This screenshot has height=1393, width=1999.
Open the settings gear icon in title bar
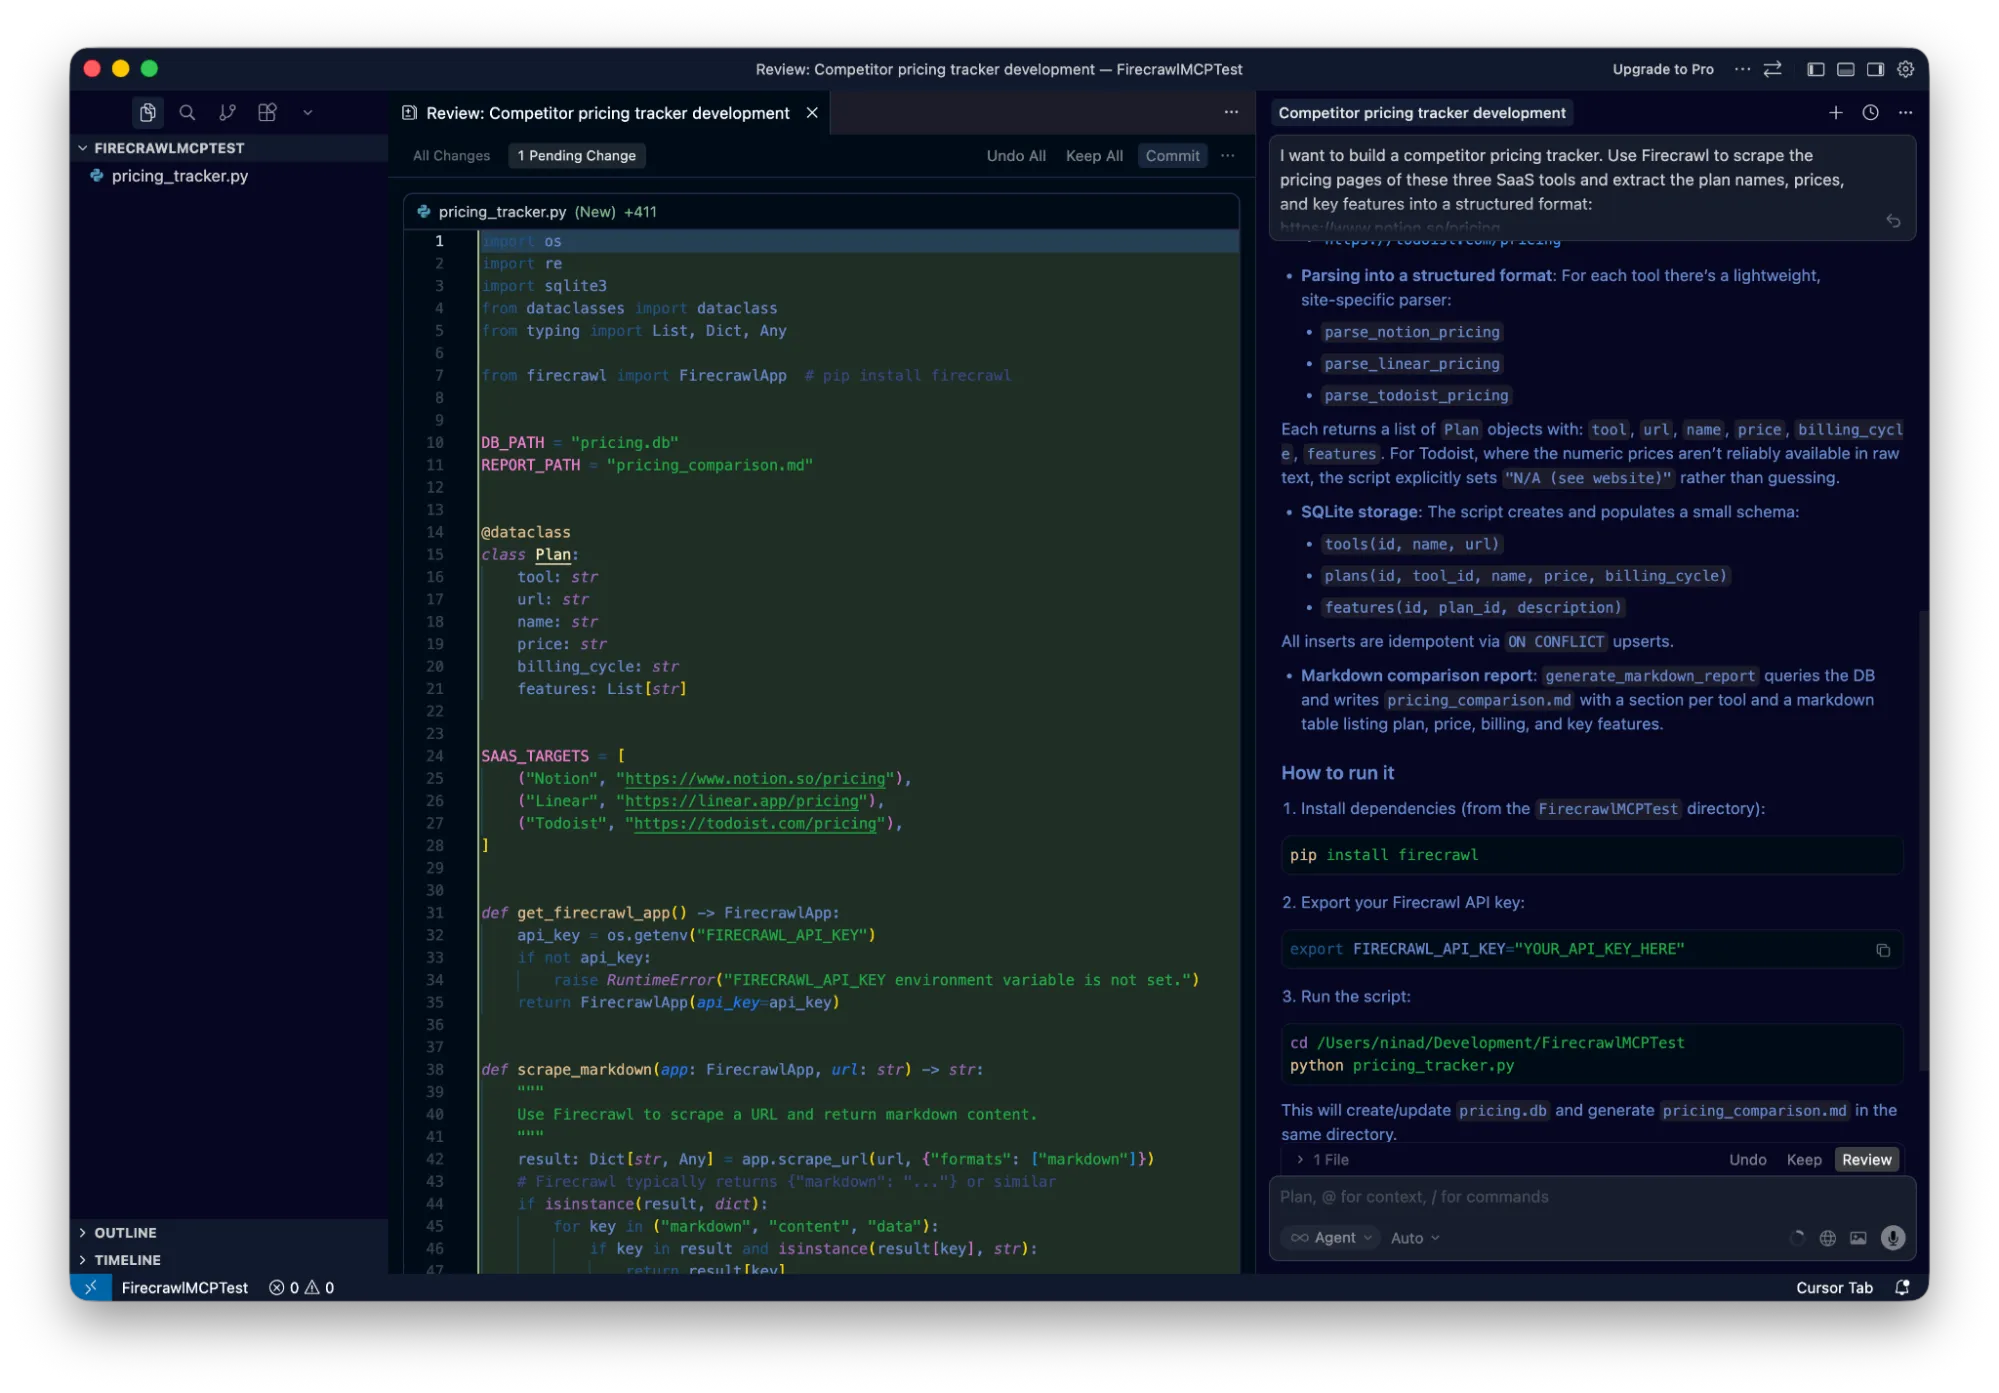click(1905, 69)
